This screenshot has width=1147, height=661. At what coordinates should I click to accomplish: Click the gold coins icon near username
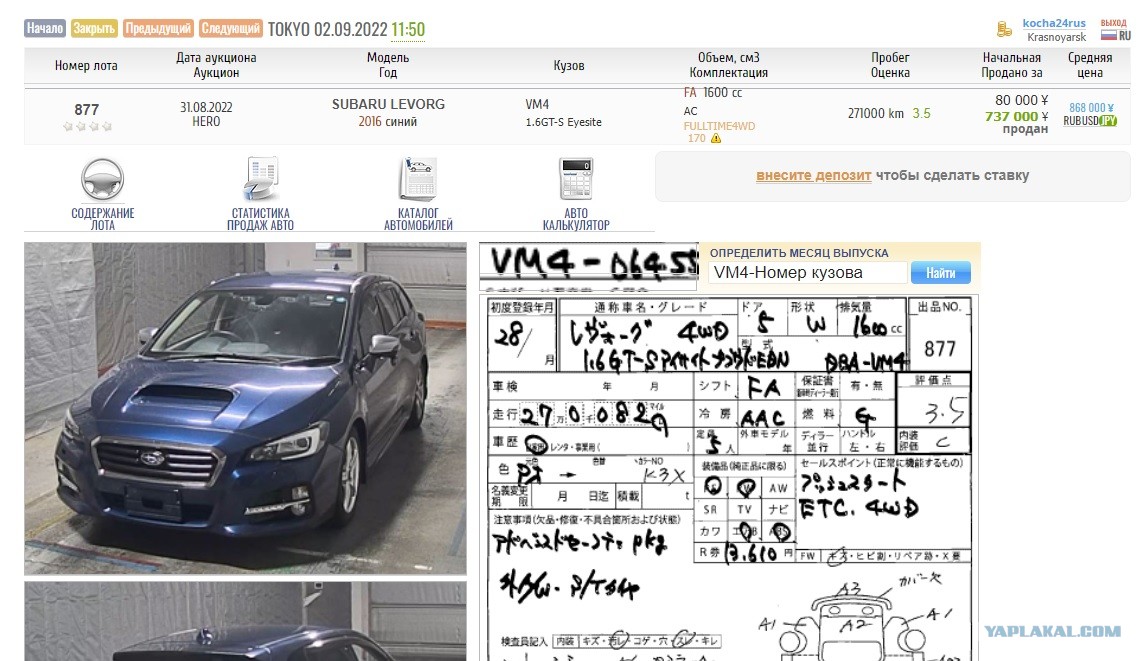click(x=1004, y=30)
